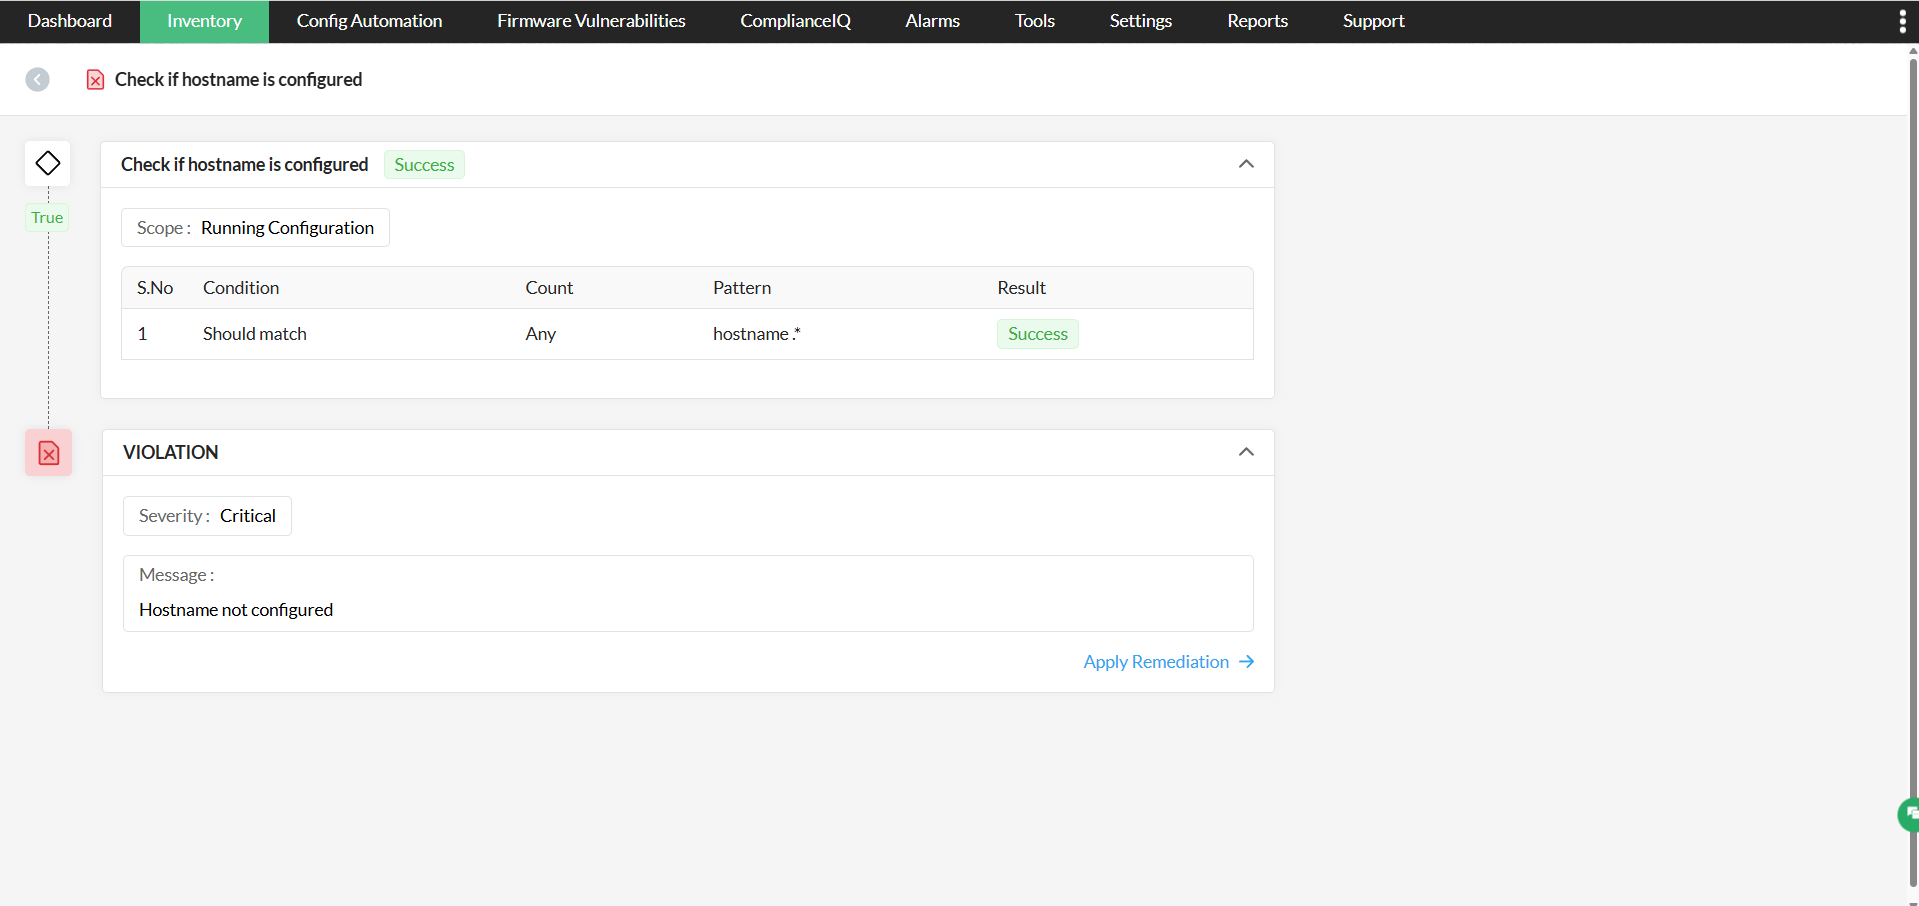Click the back arrow to return to previous page
Screen dimensions: 1919x906
click(37, 79)
